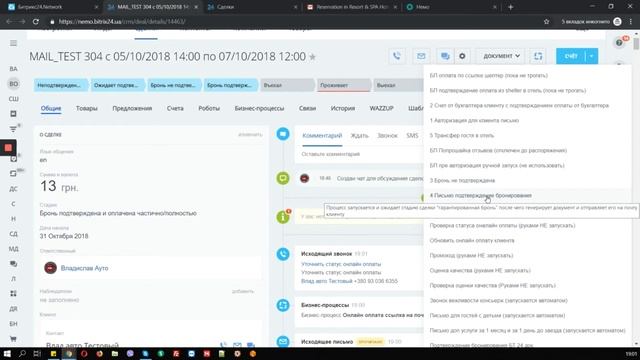Click the СЧЁТ button

571,56
